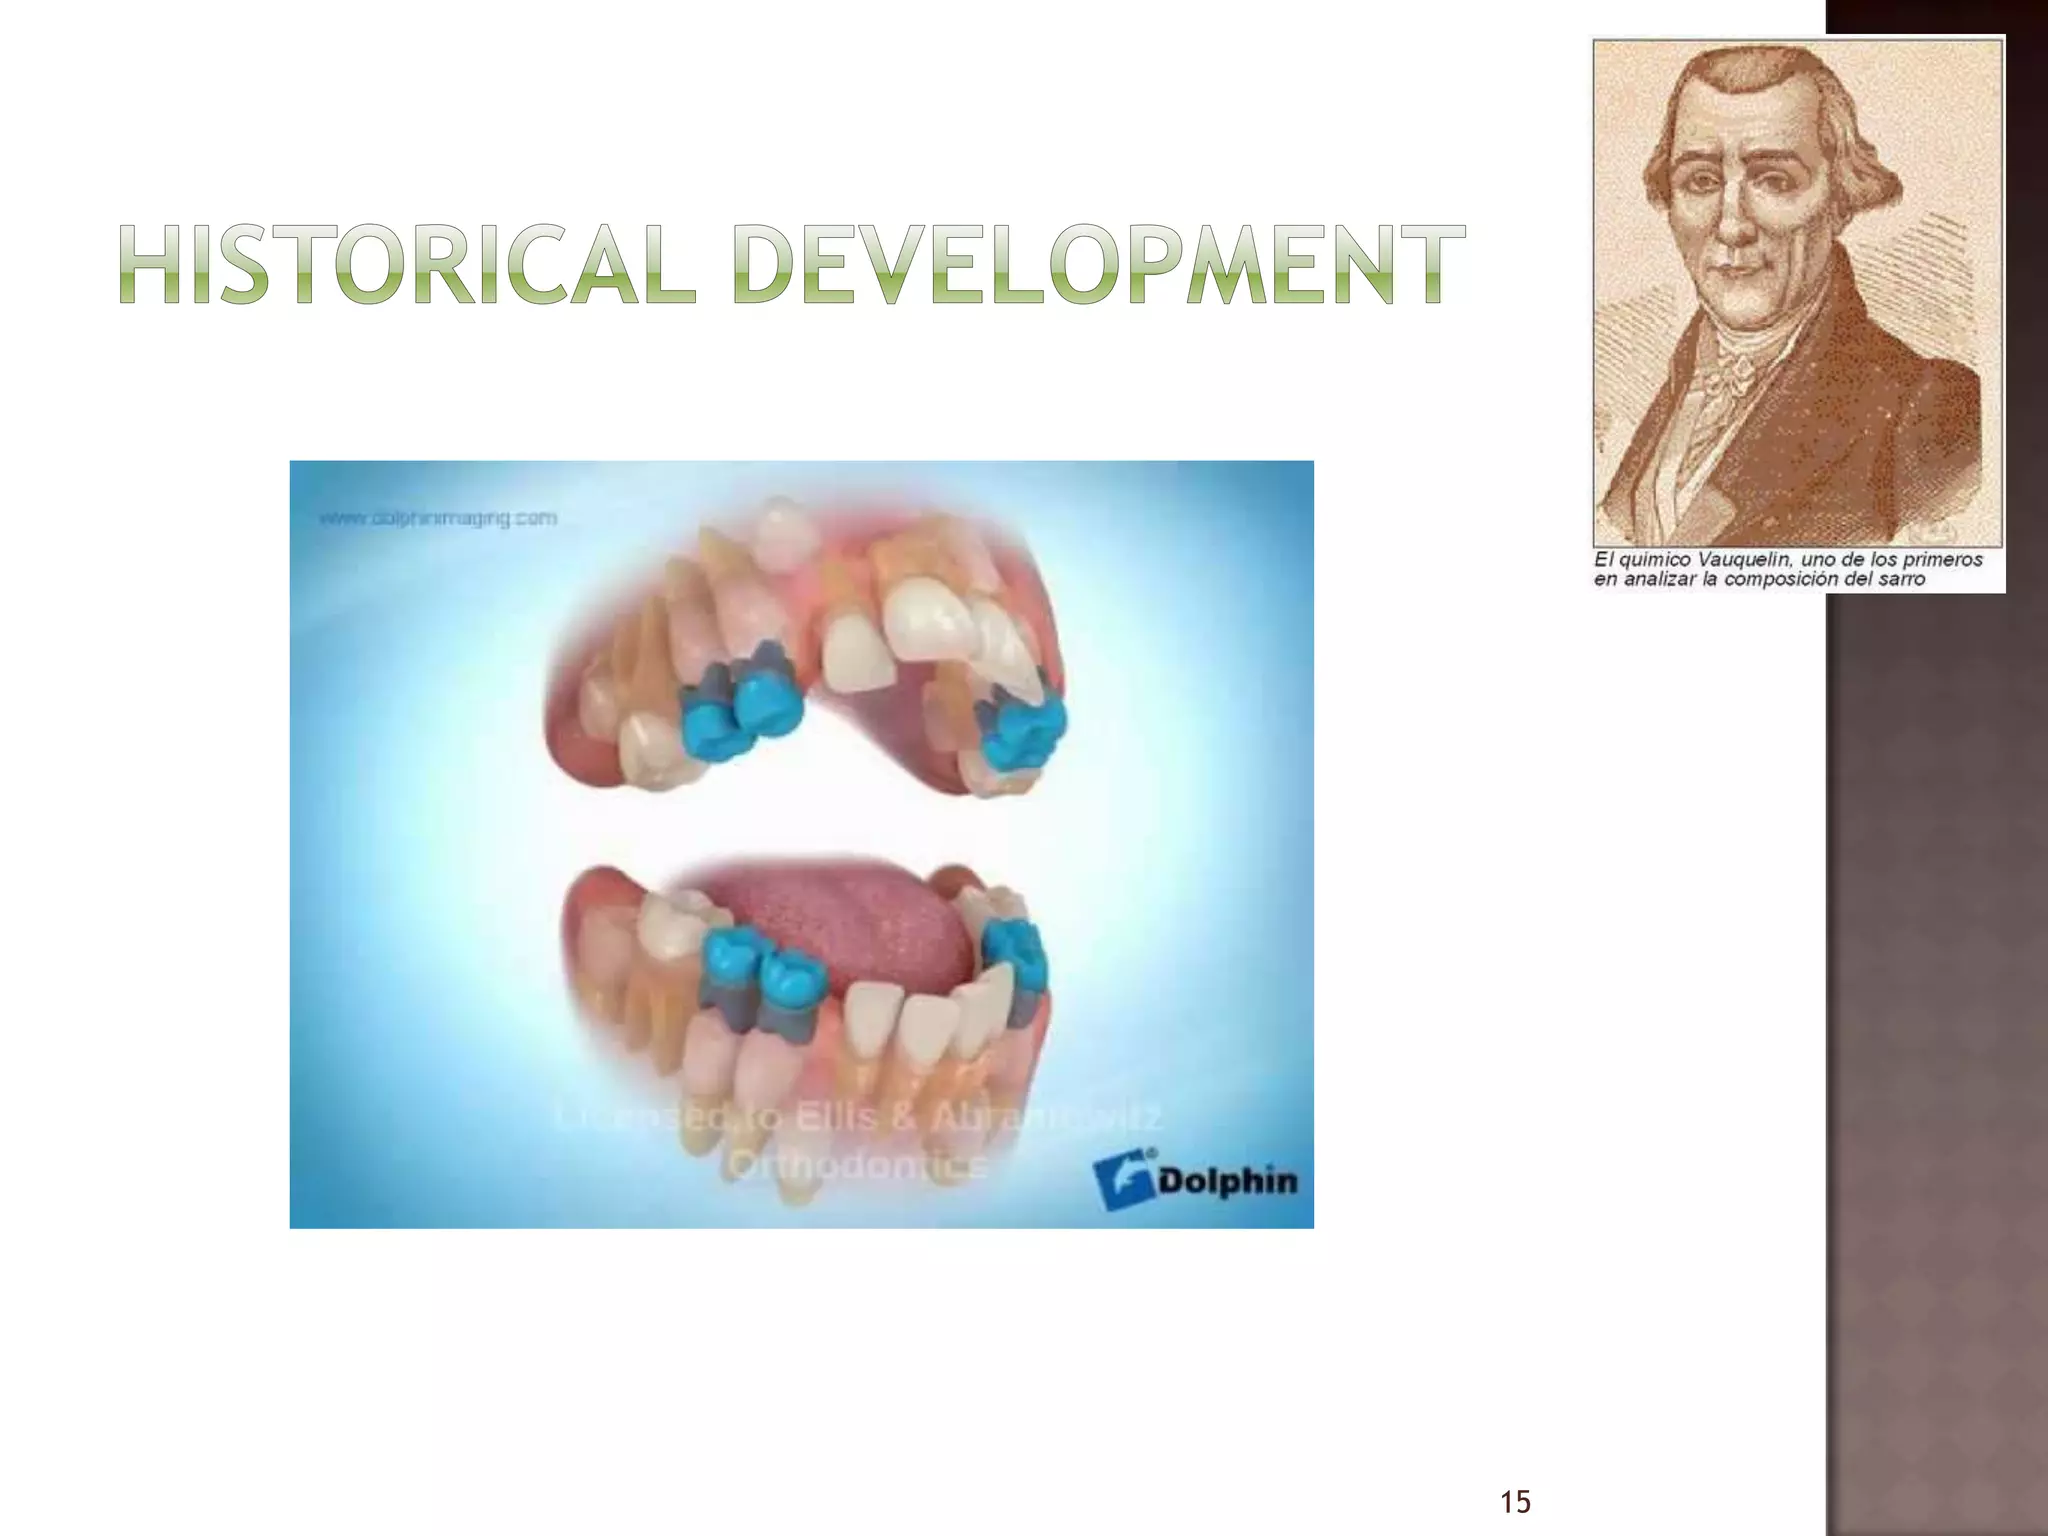
Task: Select the dental animation image
Action: pyautogui.click(x=801, y=843)
